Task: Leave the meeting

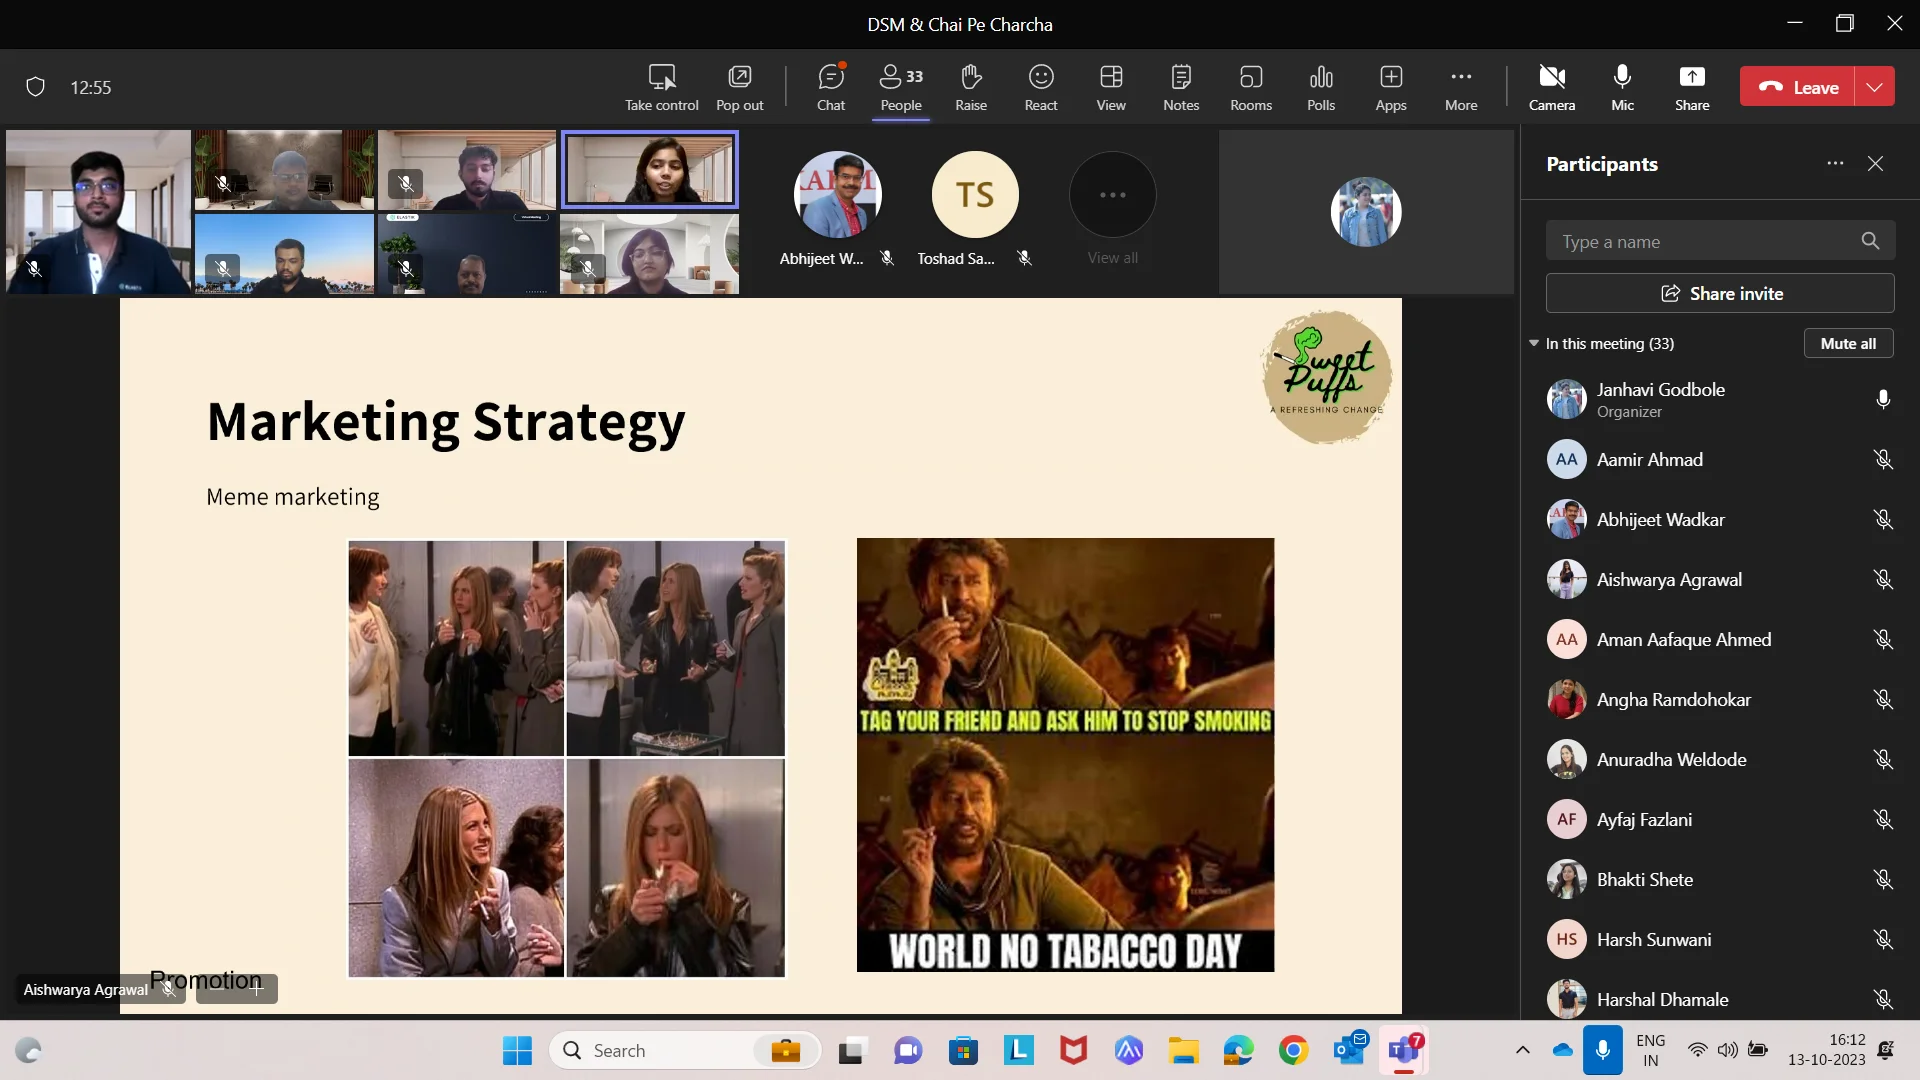Action: point(1797,87)
